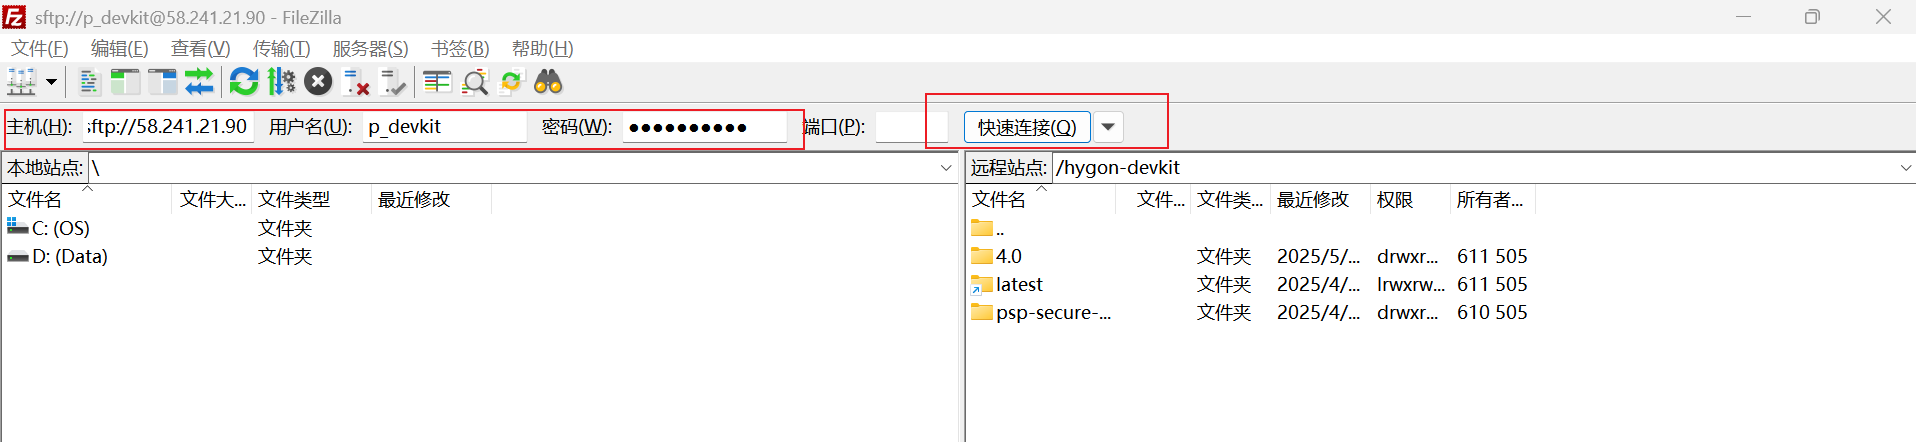Click the 端口 port field
The height and width of the screenshot is (442, 1916).
point(910,127)
